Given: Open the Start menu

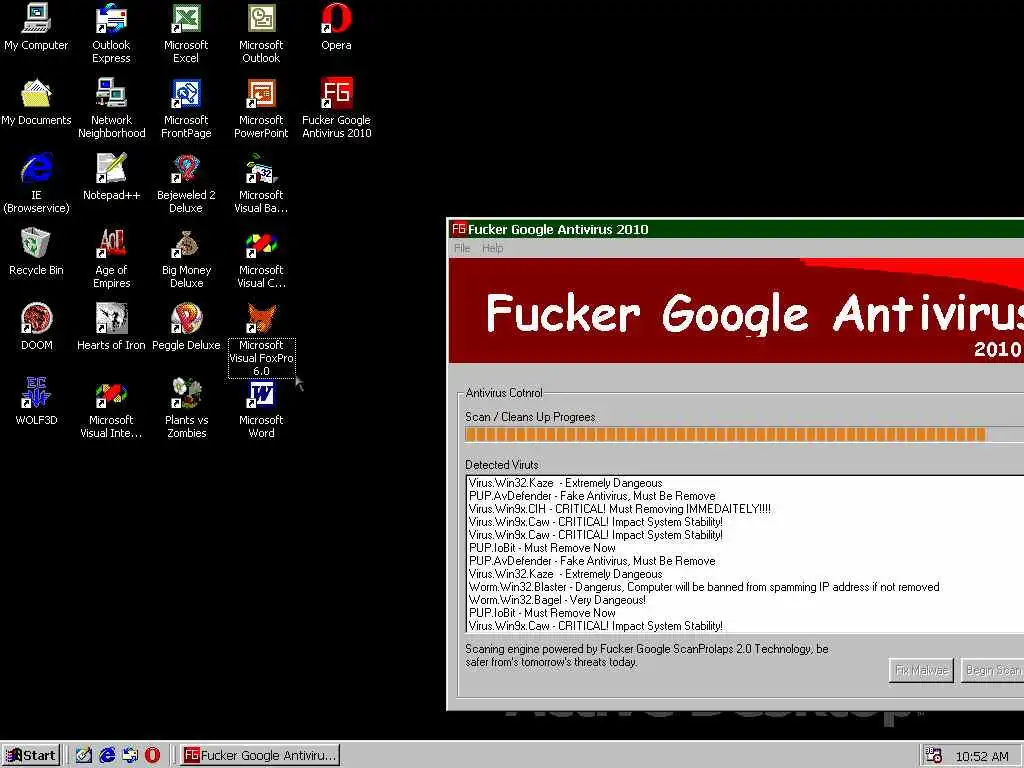Looking at the screenshot, I should tap(31, 756).
